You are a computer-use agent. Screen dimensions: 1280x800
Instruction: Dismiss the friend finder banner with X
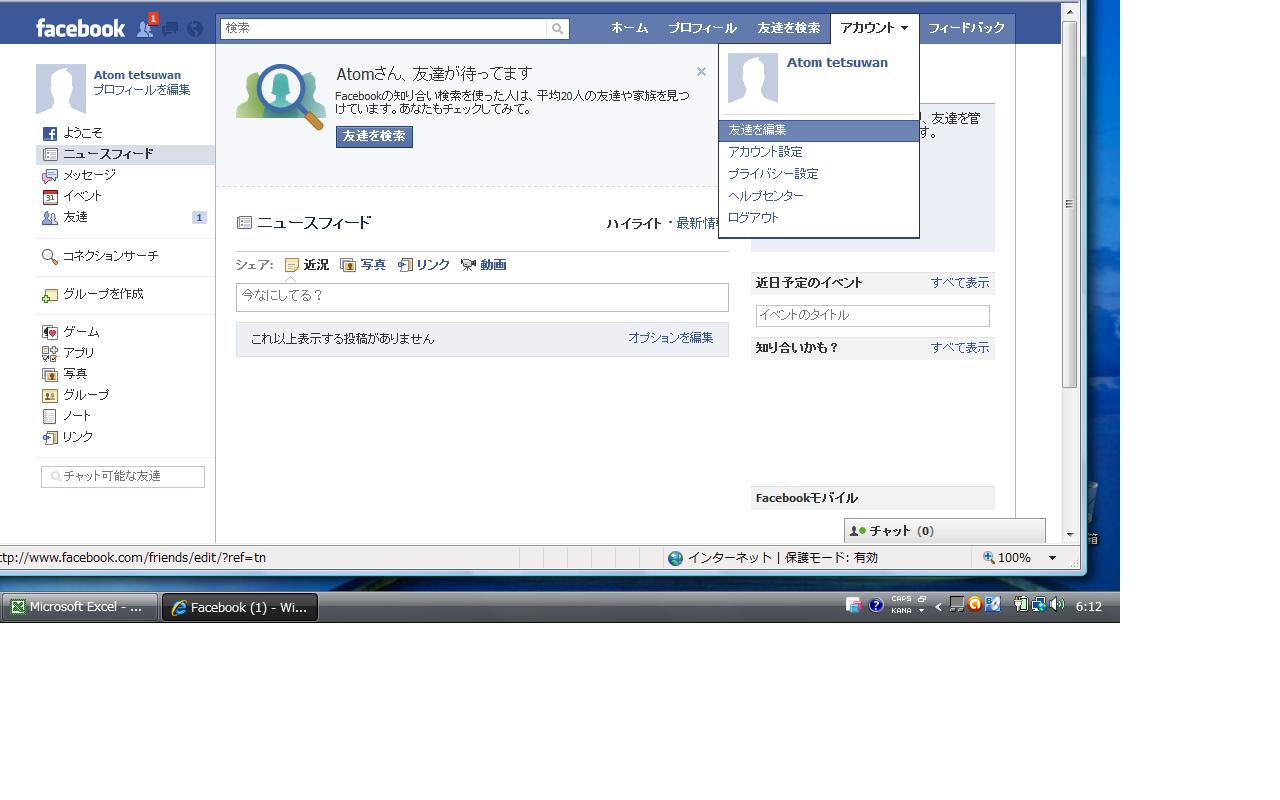point(701,72)
